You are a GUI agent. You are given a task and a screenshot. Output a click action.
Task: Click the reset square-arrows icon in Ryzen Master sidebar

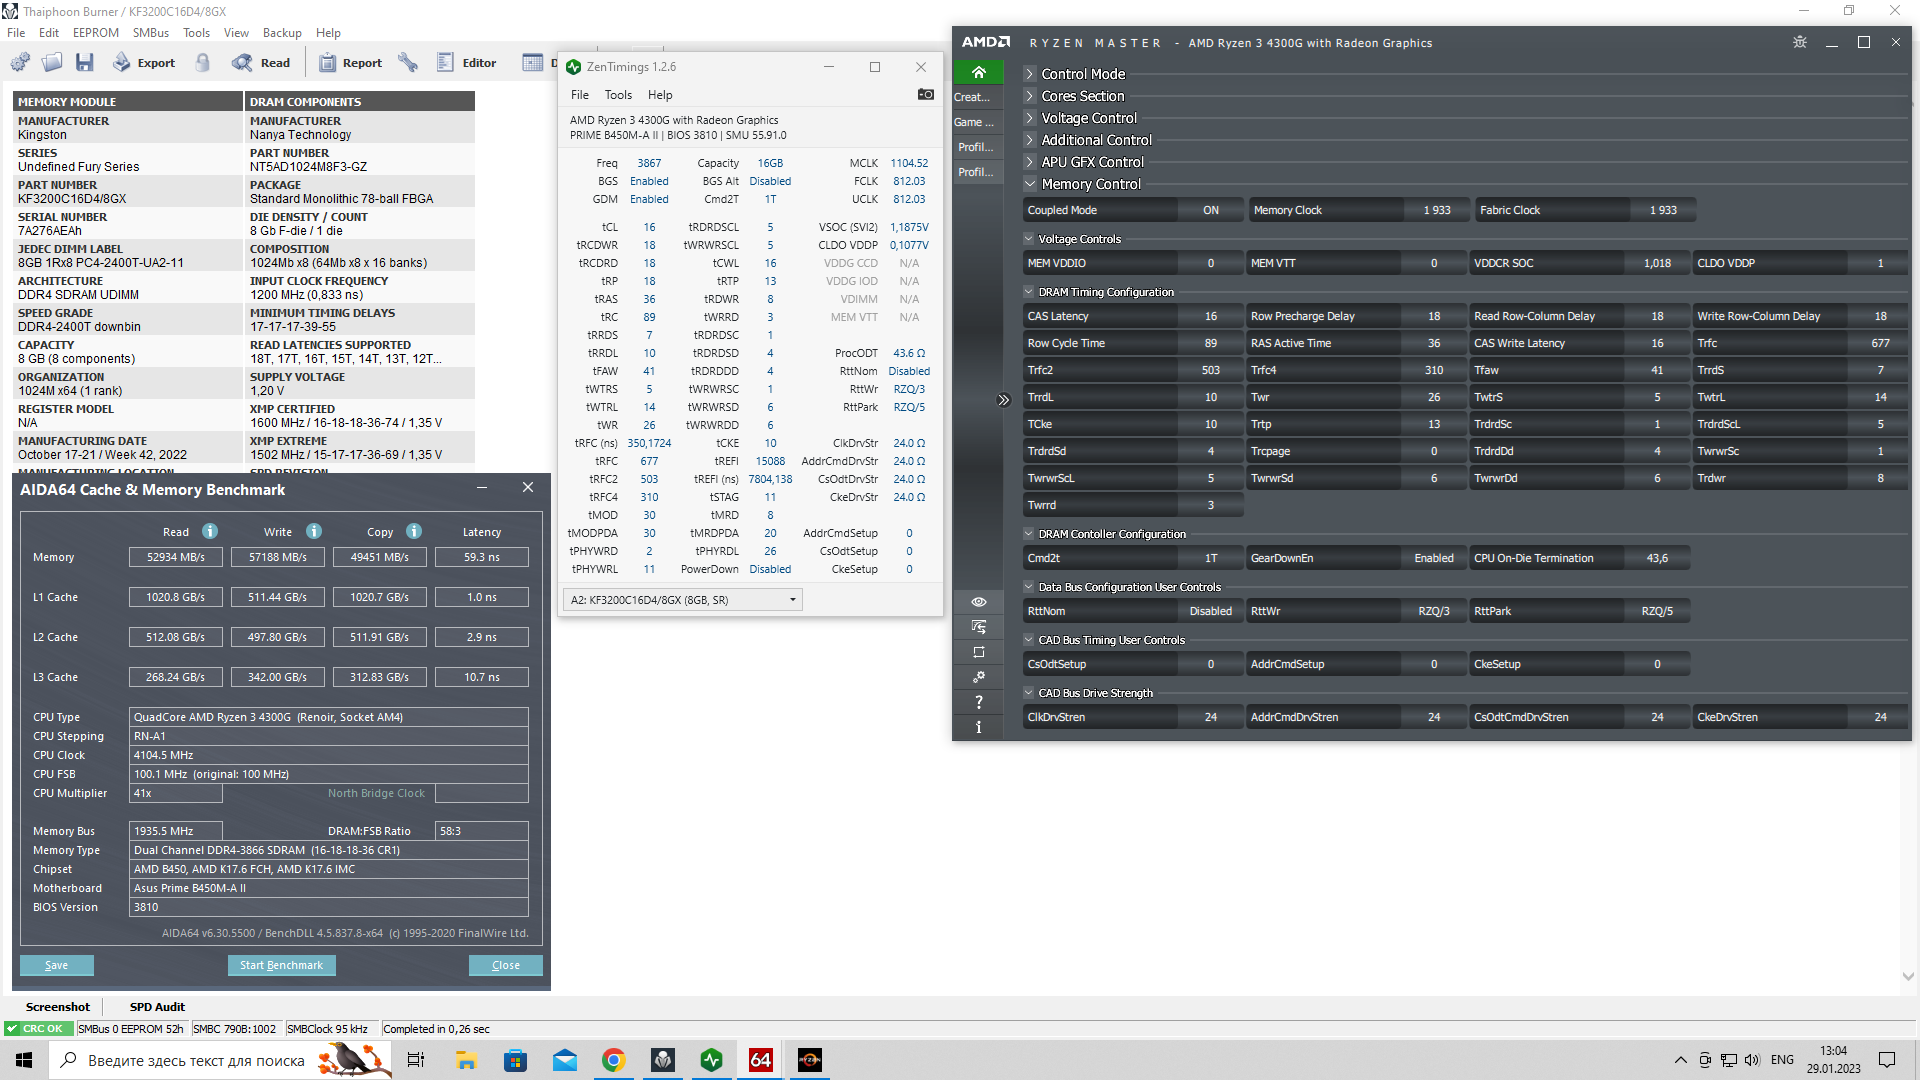click(979, 652)
